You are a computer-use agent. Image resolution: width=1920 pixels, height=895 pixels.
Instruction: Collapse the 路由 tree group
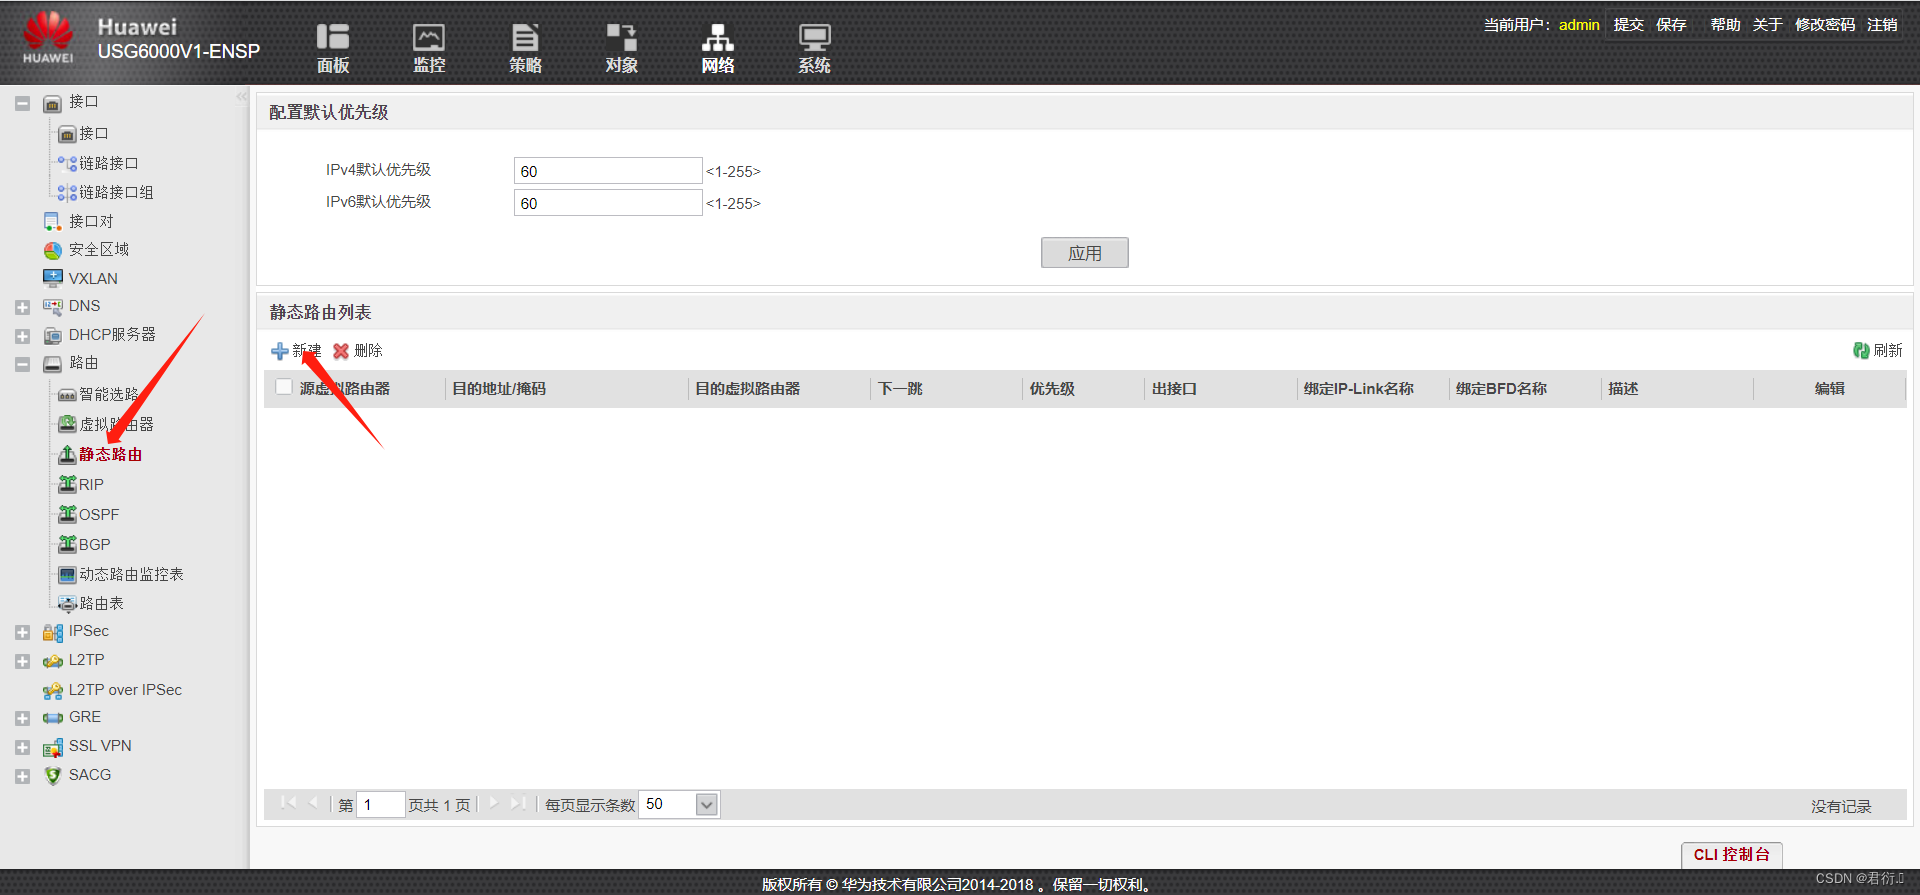click(x=22, y=364)
